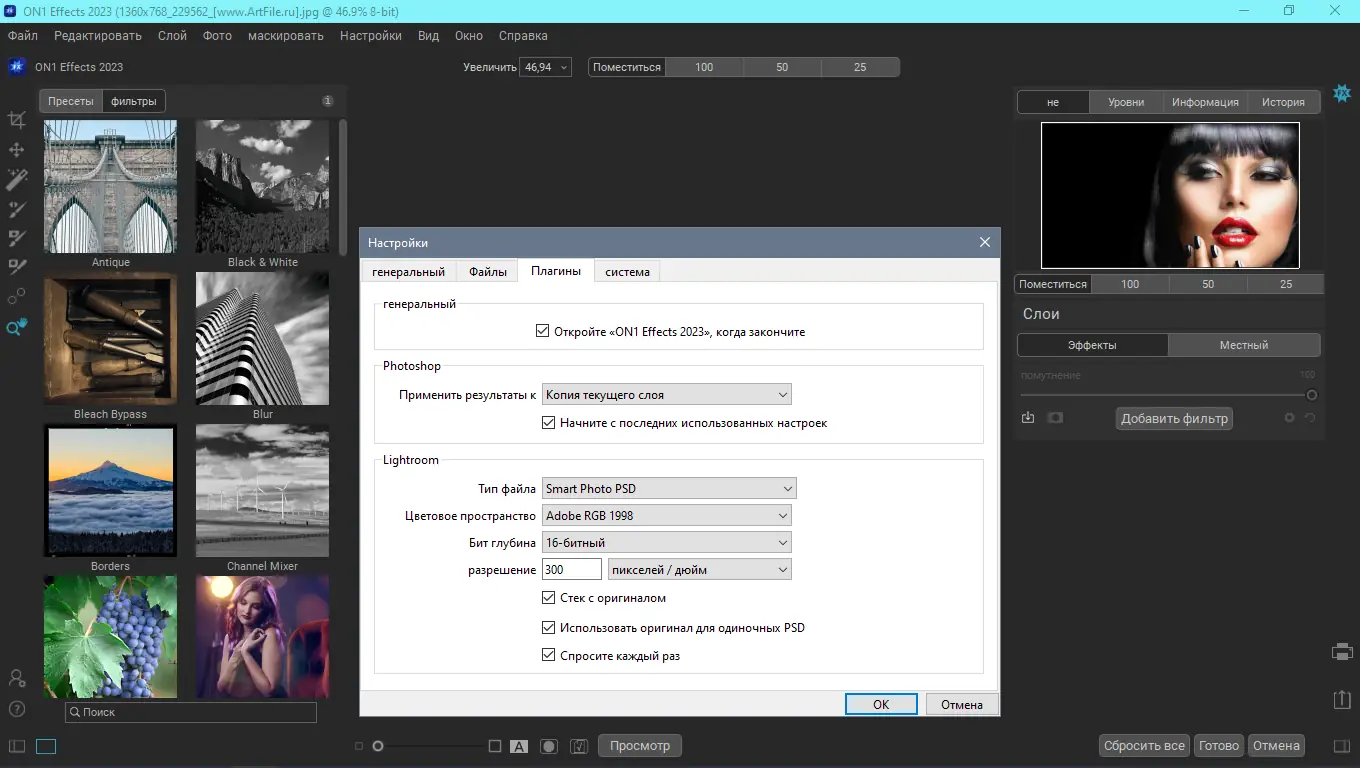
Task: Select the Move/Transform tool
Action: pos(17,150)
